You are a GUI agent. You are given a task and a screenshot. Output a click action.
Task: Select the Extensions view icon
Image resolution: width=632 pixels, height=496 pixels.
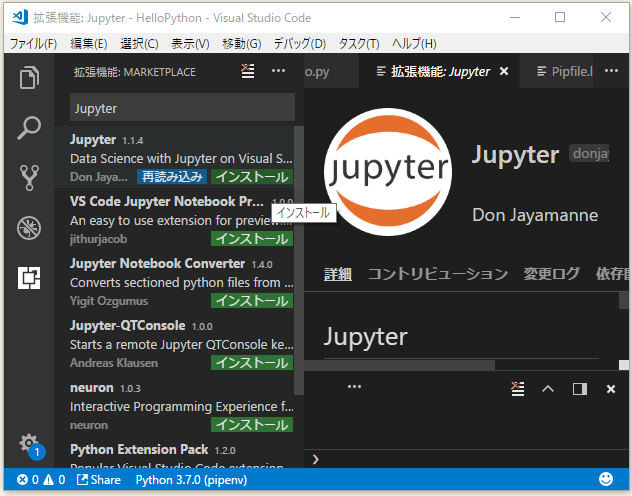[x=29, y=278]
